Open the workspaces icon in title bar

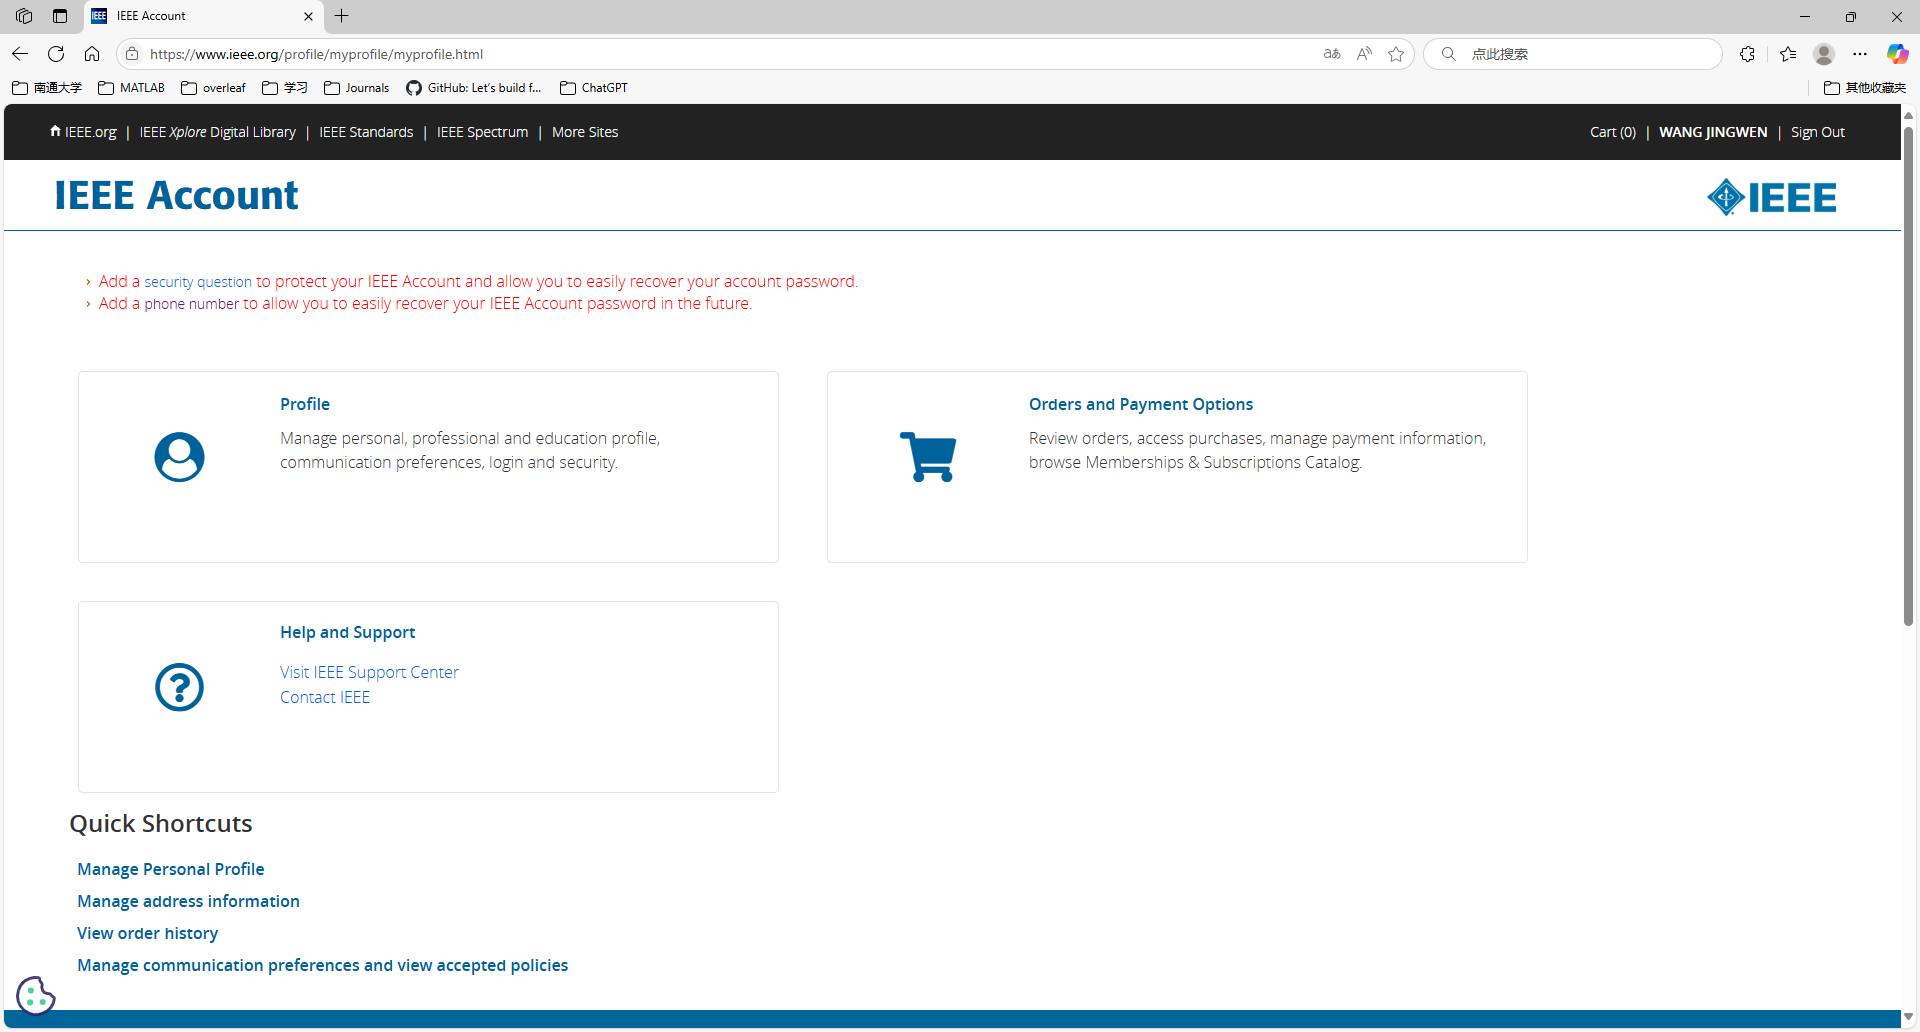[24, 16]
